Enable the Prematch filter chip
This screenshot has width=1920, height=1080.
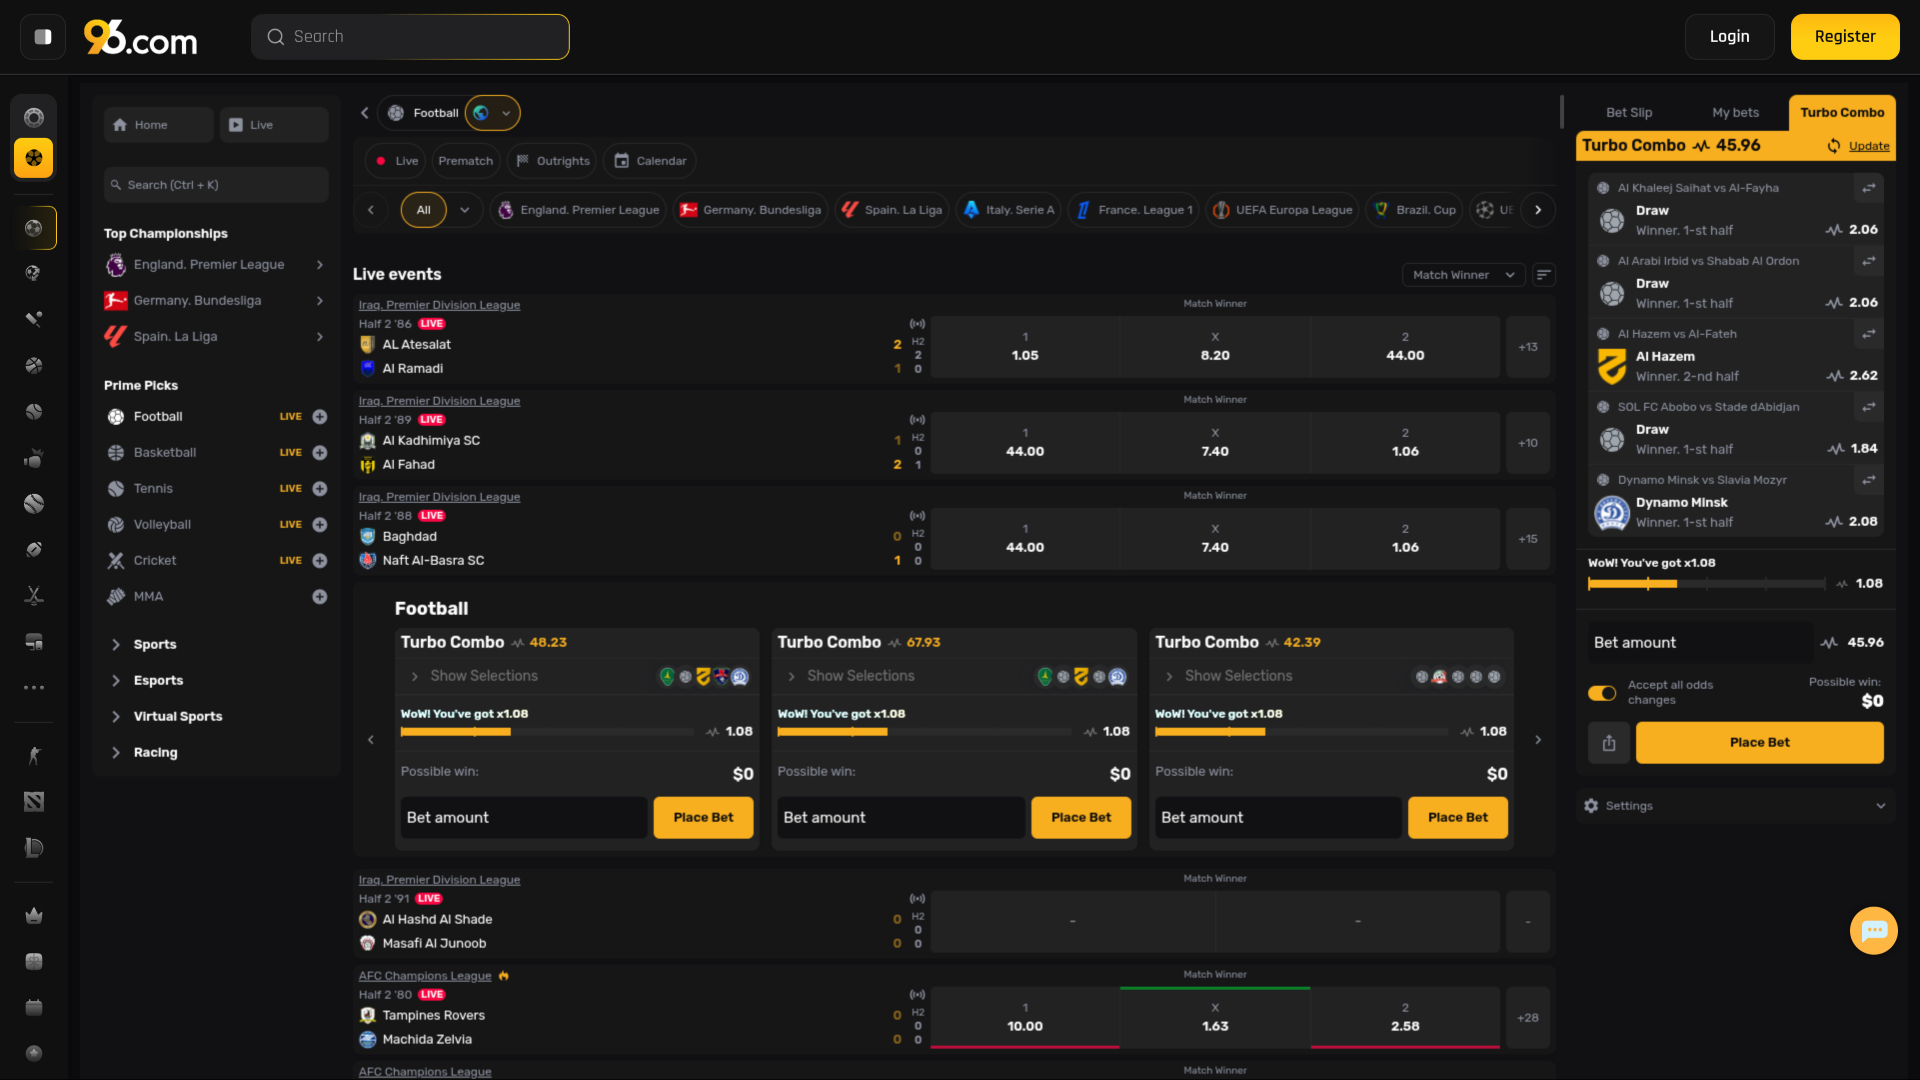[466, 161]
